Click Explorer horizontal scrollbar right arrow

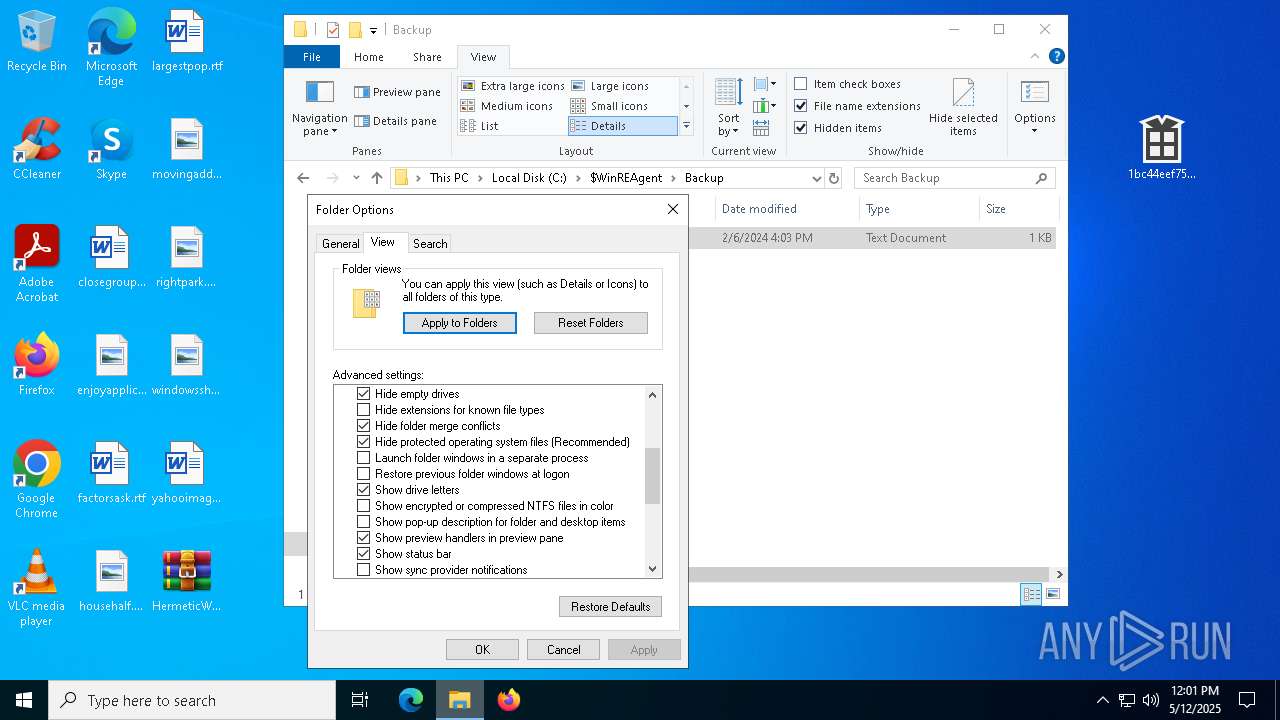tap(1059, 575)
